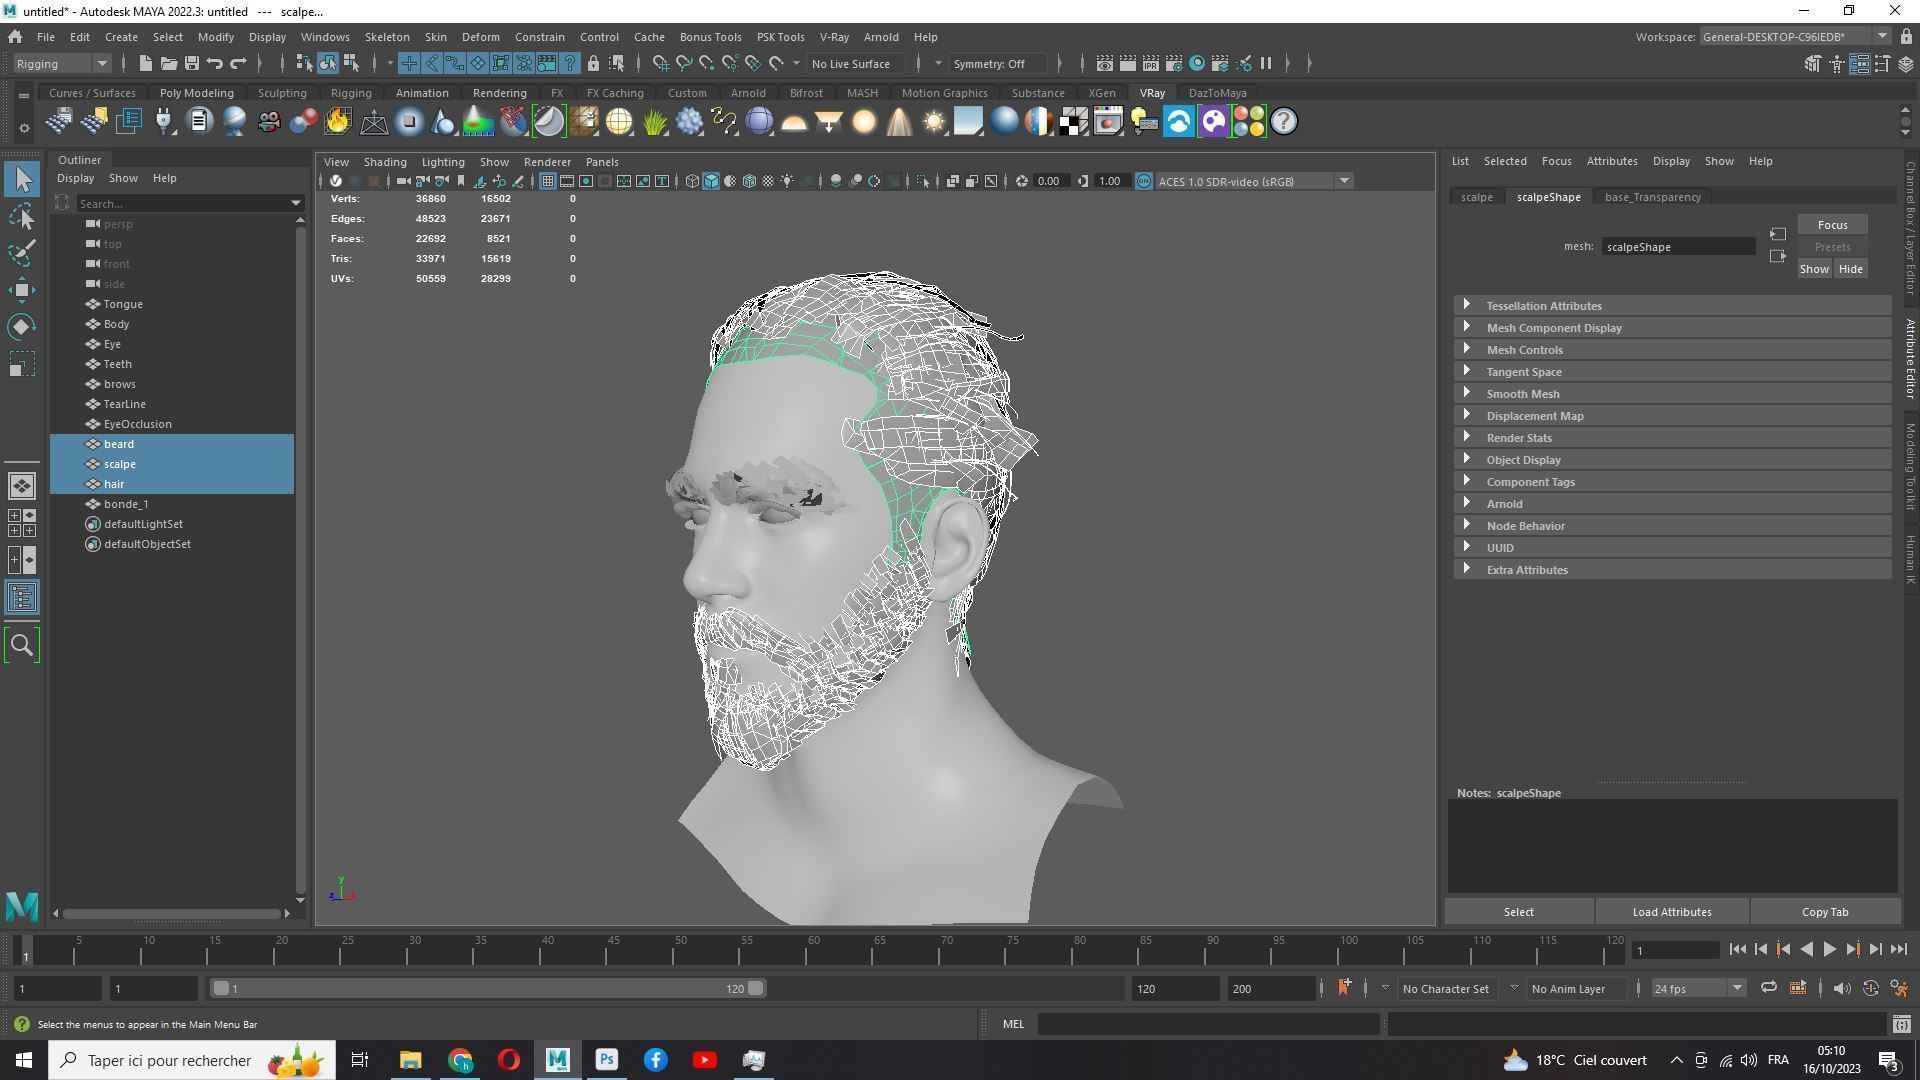This screenshot has height=1080, width=1920.
Task: Activate the Scale tool
Action: (22, 364)
